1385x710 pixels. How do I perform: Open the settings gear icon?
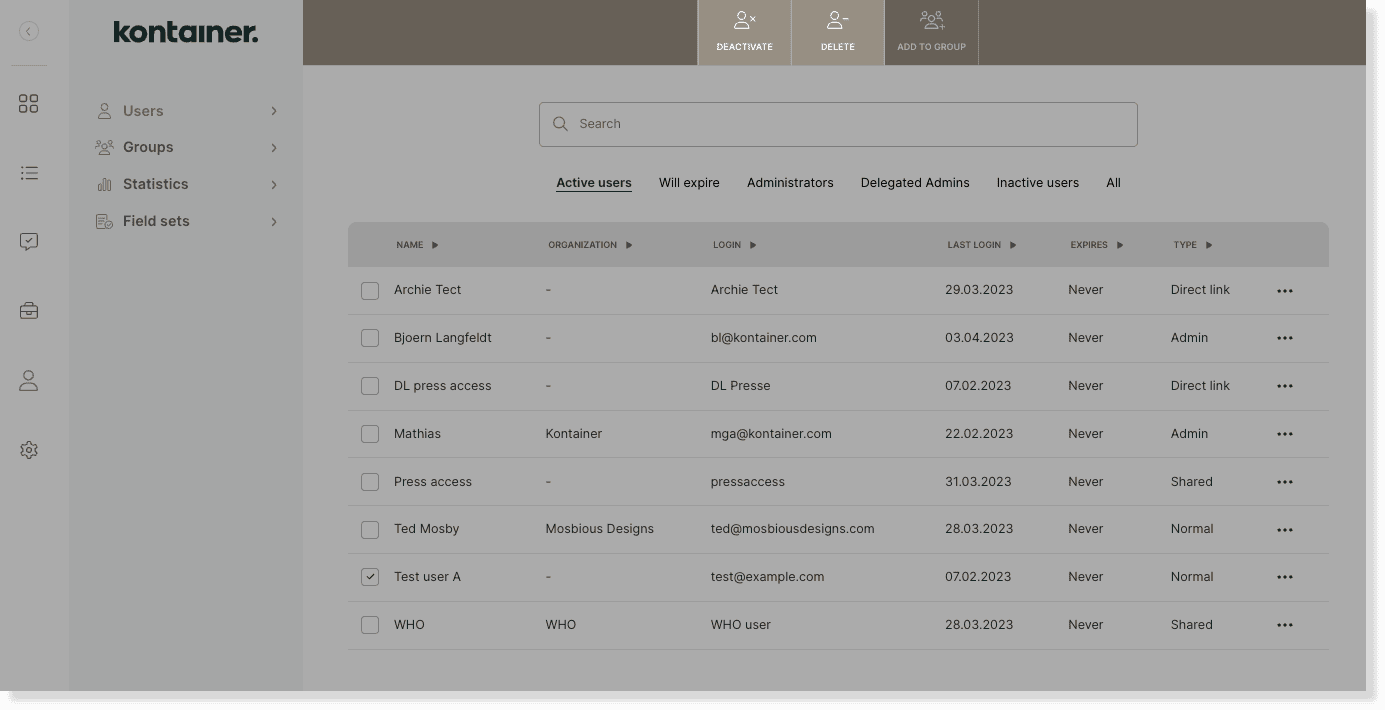point(29,450)
